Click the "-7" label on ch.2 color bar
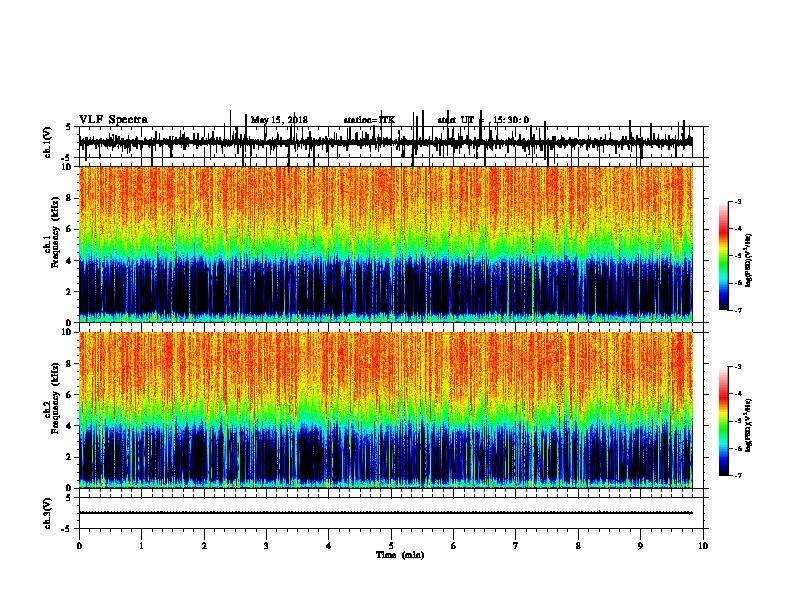The height and width of the screenshot is (612, 792). click(x=738, y=476)
